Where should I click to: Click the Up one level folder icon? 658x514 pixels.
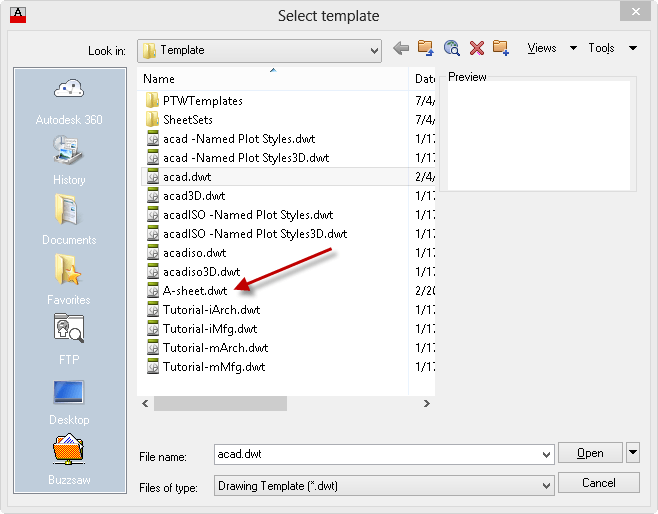[426, 48]
